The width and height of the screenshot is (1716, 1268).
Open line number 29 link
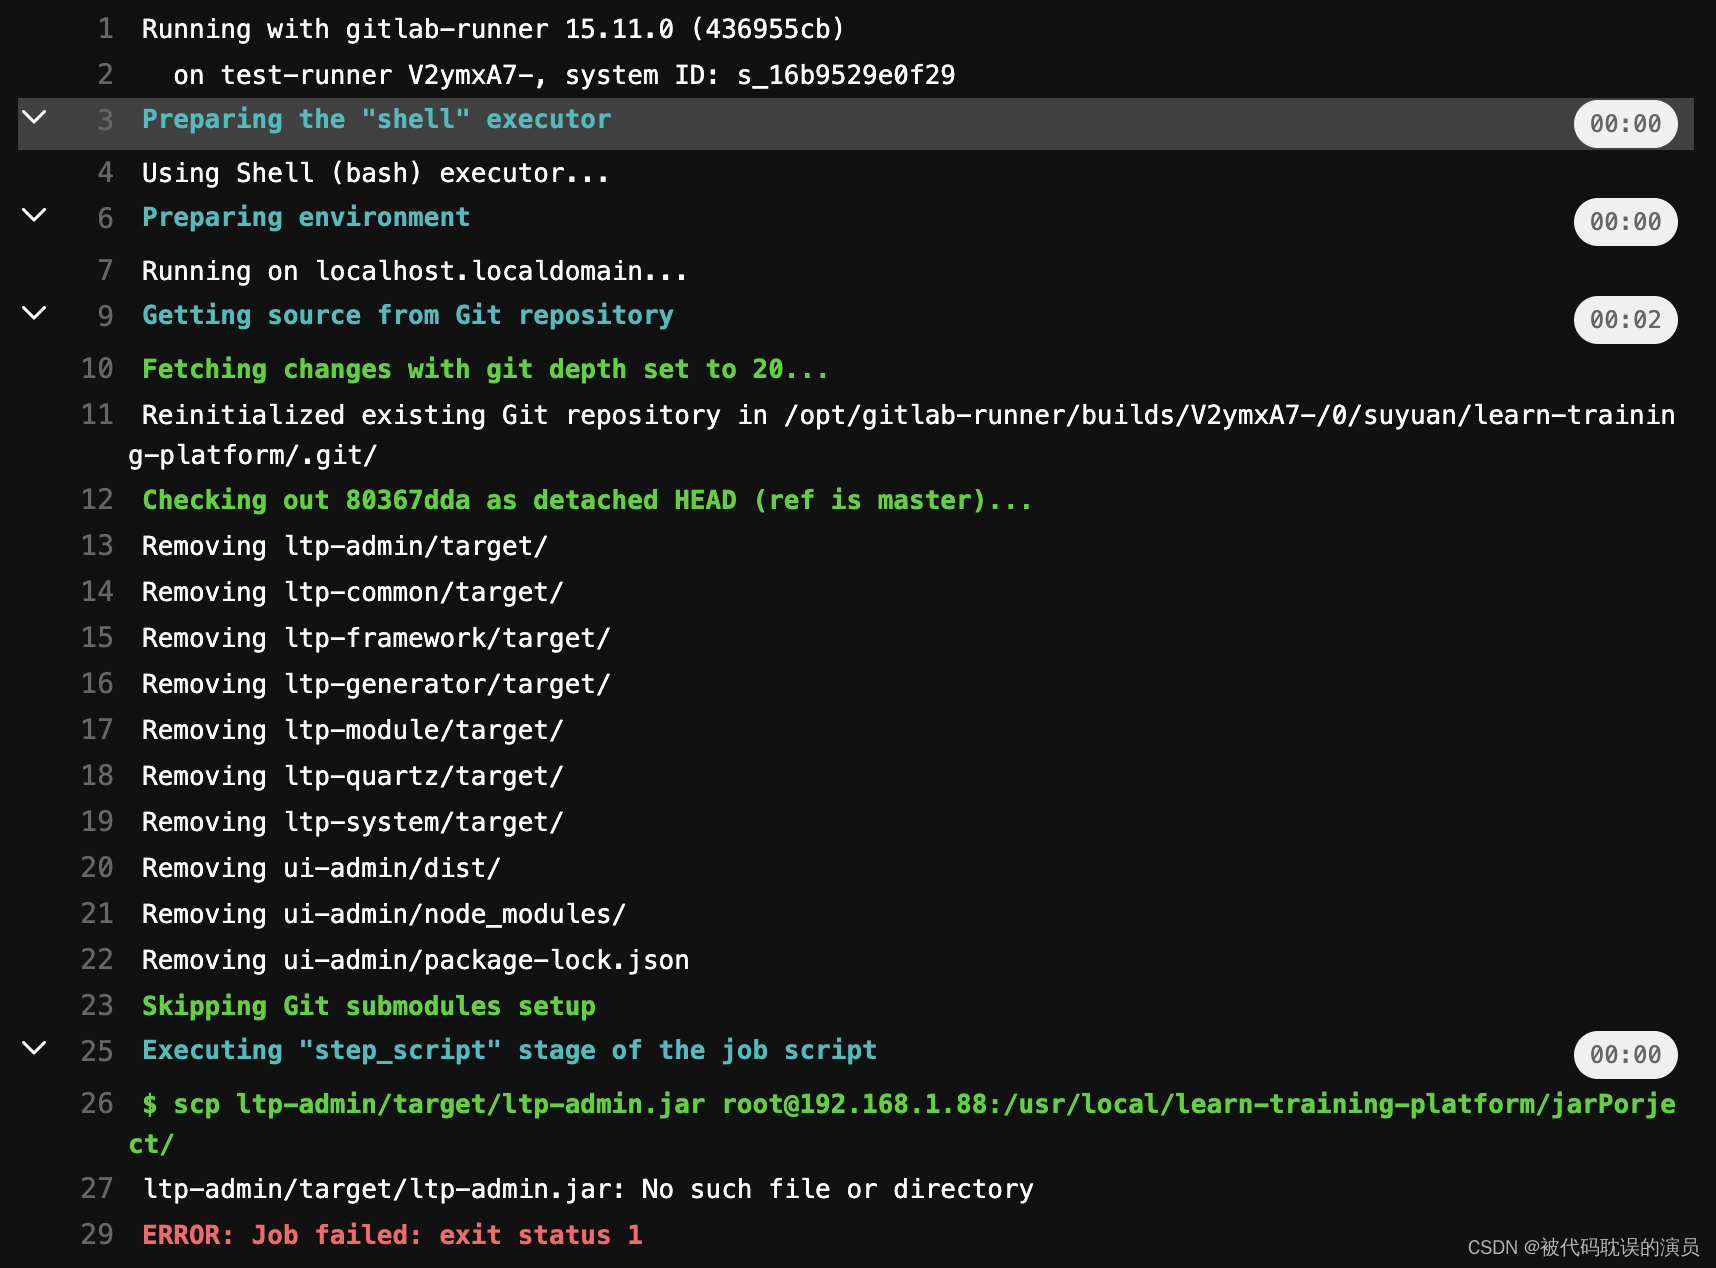click(97, 1235)
